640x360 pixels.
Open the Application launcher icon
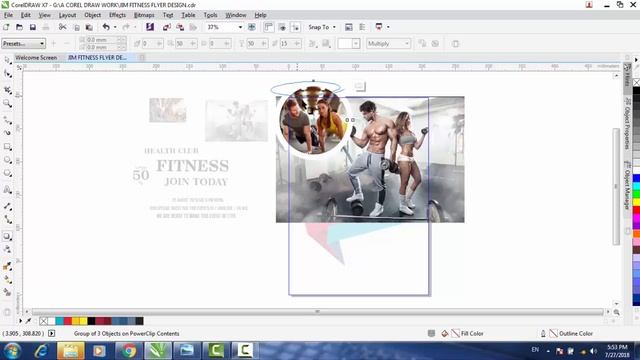click(379, 27)
